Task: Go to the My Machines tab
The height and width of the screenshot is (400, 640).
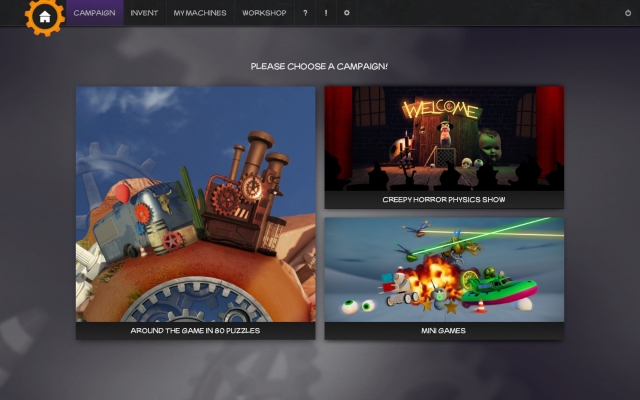Action: point(200,13)
